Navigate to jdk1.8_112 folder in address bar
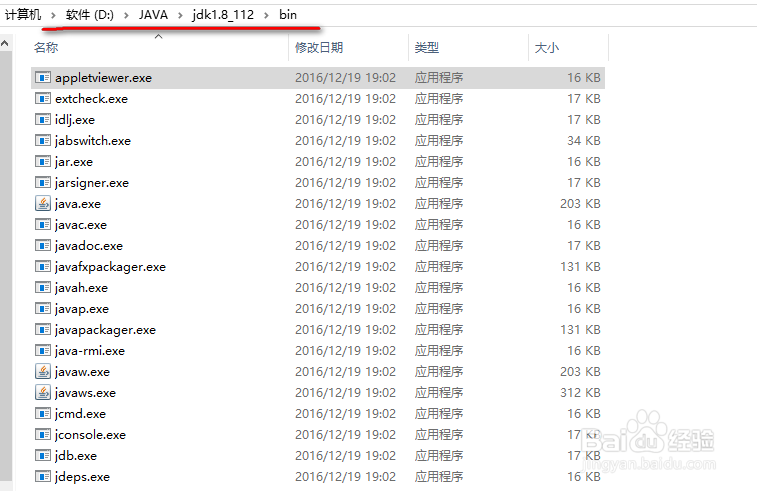Viewport: 757px width, 491px height. 223,15
